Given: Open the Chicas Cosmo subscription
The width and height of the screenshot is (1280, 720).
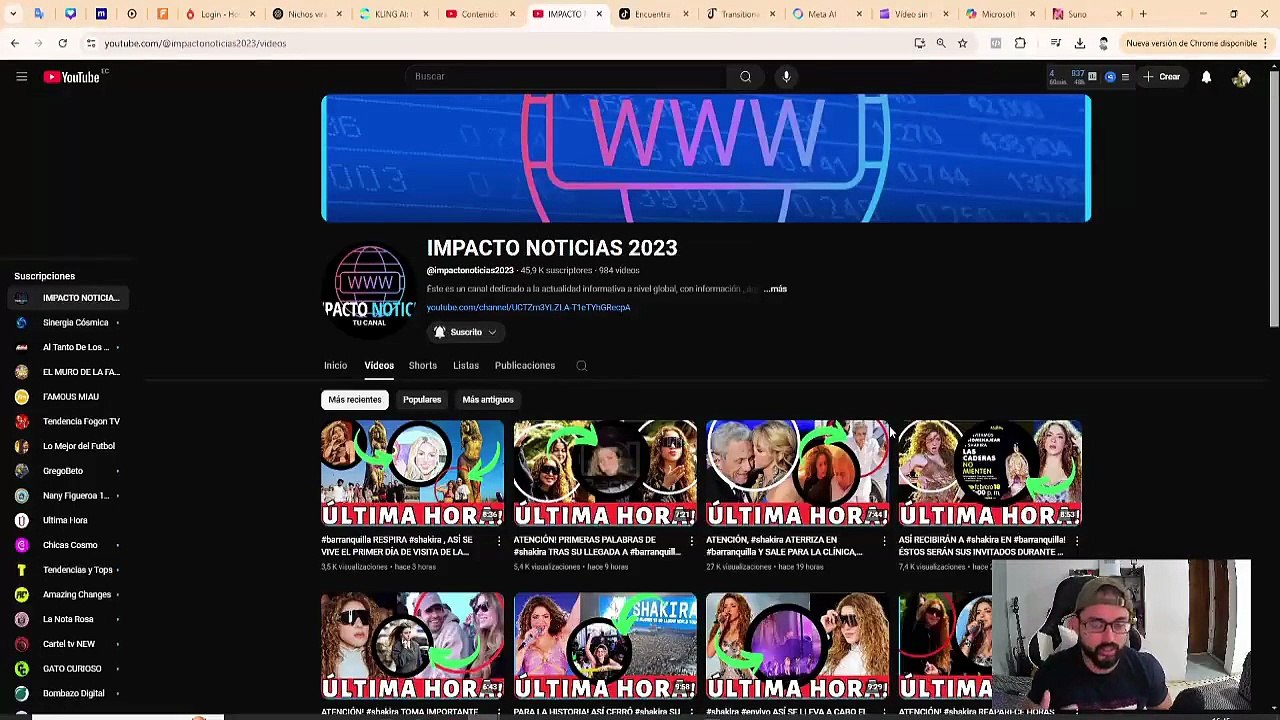Looking at the screenshot, I should tap(68, 545).
